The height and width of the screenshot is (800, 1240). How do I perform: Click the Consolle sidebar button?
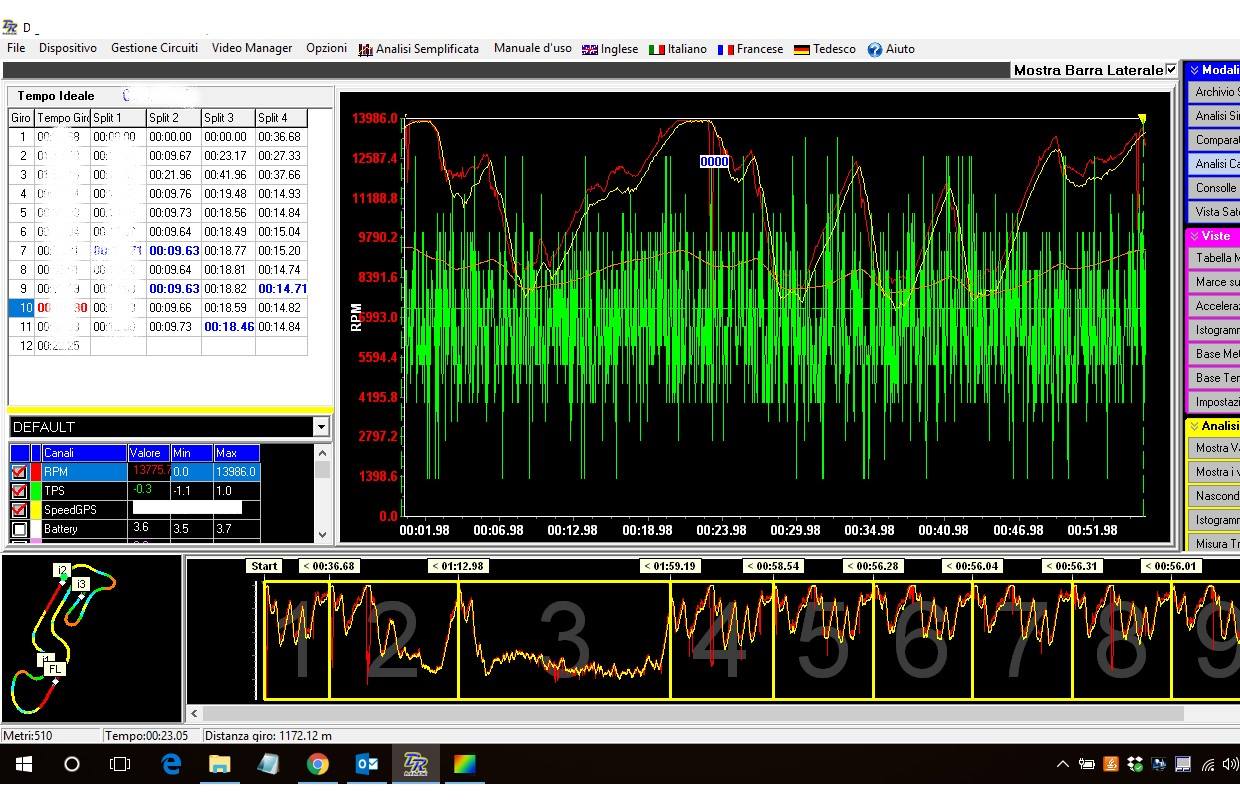pos(1215,188)
